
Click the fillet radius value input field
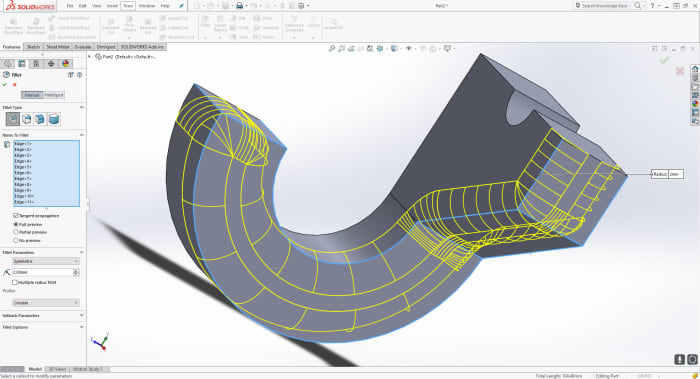point(42,272)
